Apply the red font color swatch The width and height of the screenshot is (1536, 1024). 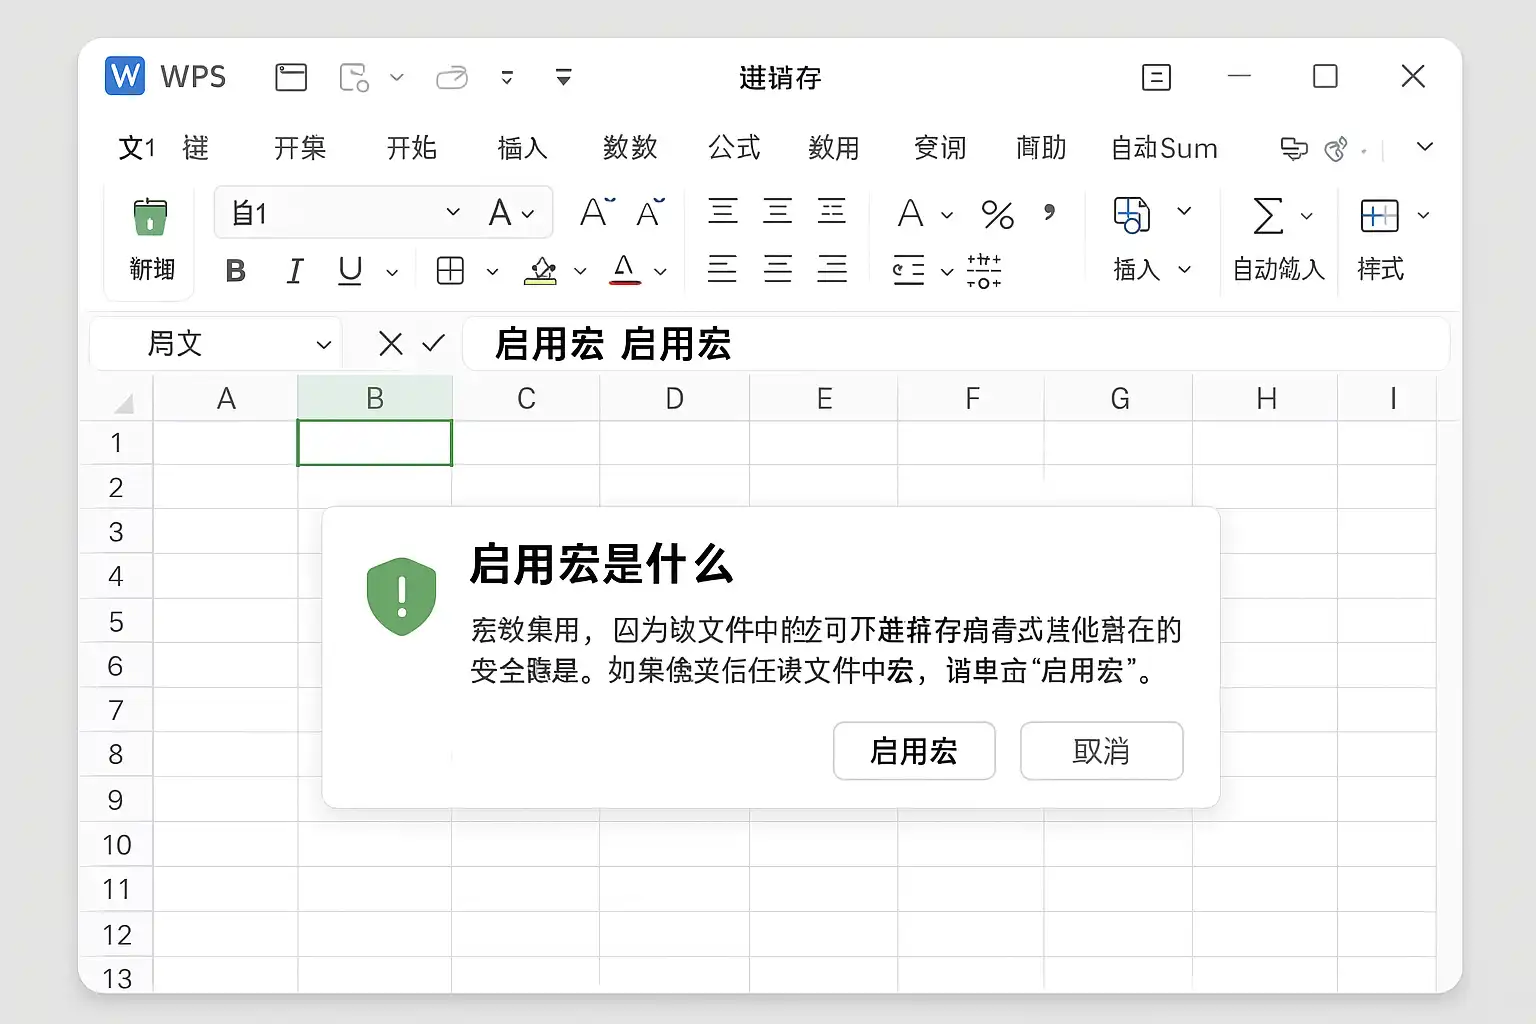click(625, 270)
